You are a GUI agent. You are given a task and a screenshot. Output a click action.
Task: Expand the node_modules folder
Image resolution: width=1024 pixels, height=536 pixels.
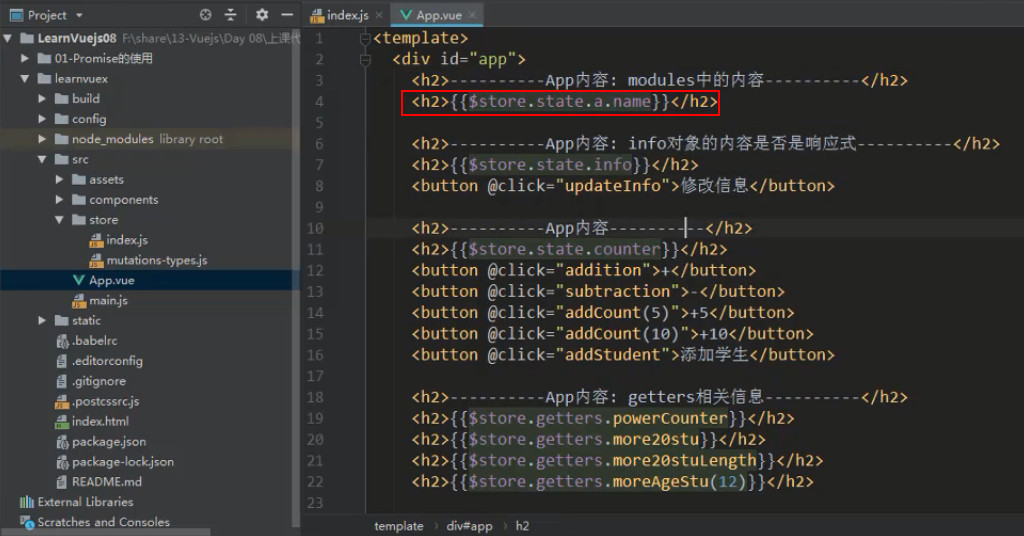click(42, 139)
